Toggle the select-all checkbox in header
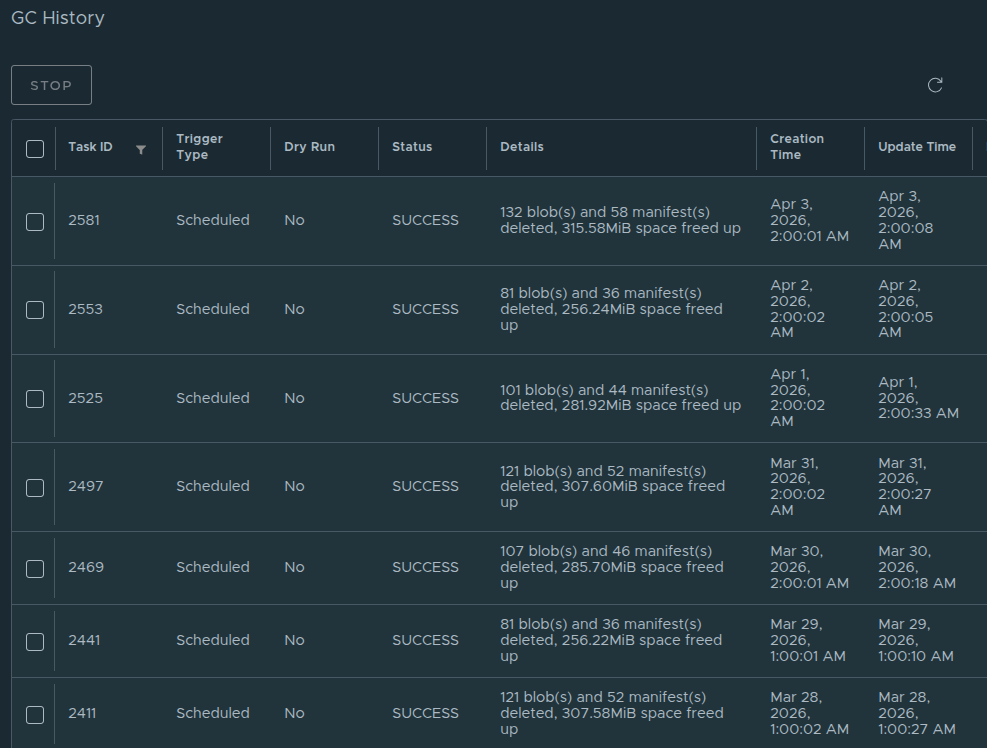Image resolution: width=987 pixels, height=748 pixels. coord(35,149)
